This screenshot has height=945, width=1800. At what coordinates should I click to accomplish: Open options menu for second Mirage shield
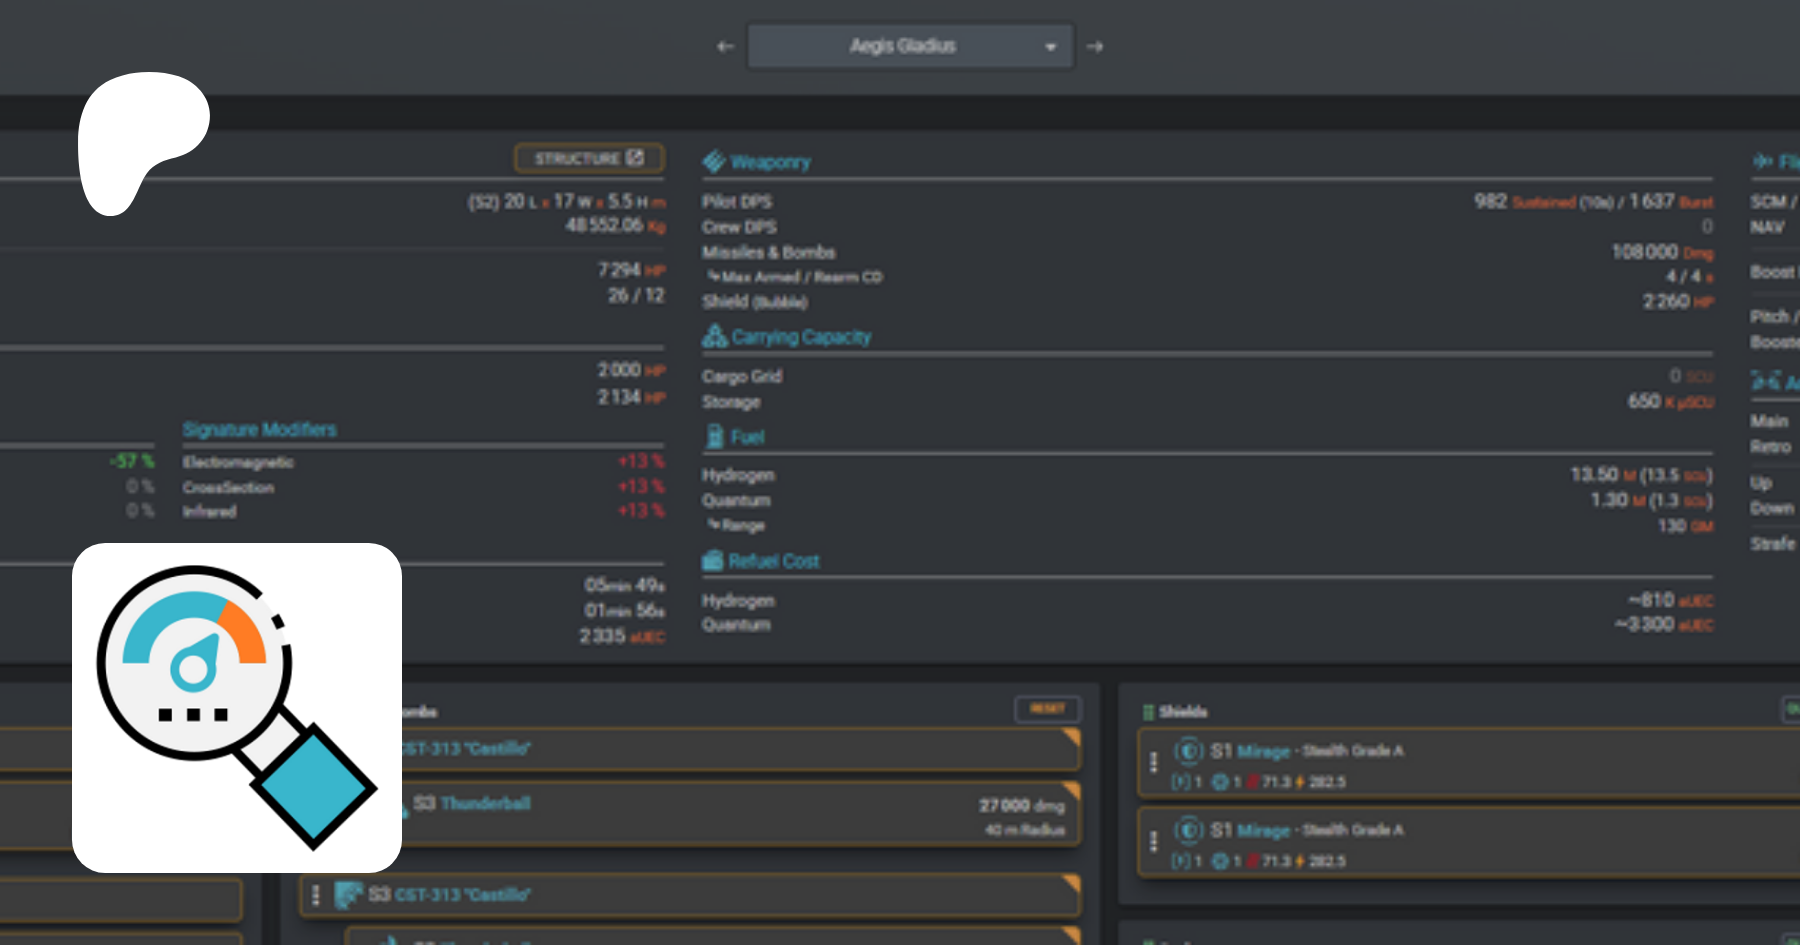coord(1153,842)
